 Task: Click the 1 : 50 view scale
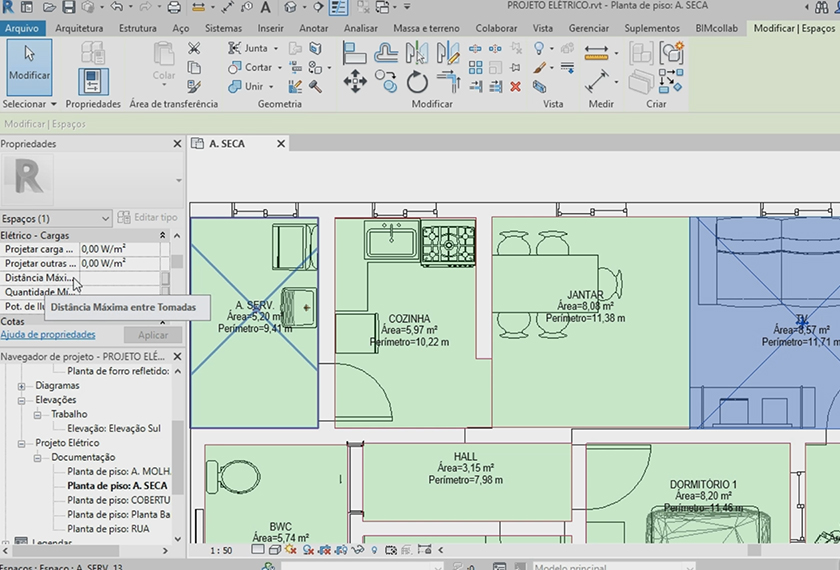(x=222, y=550)
